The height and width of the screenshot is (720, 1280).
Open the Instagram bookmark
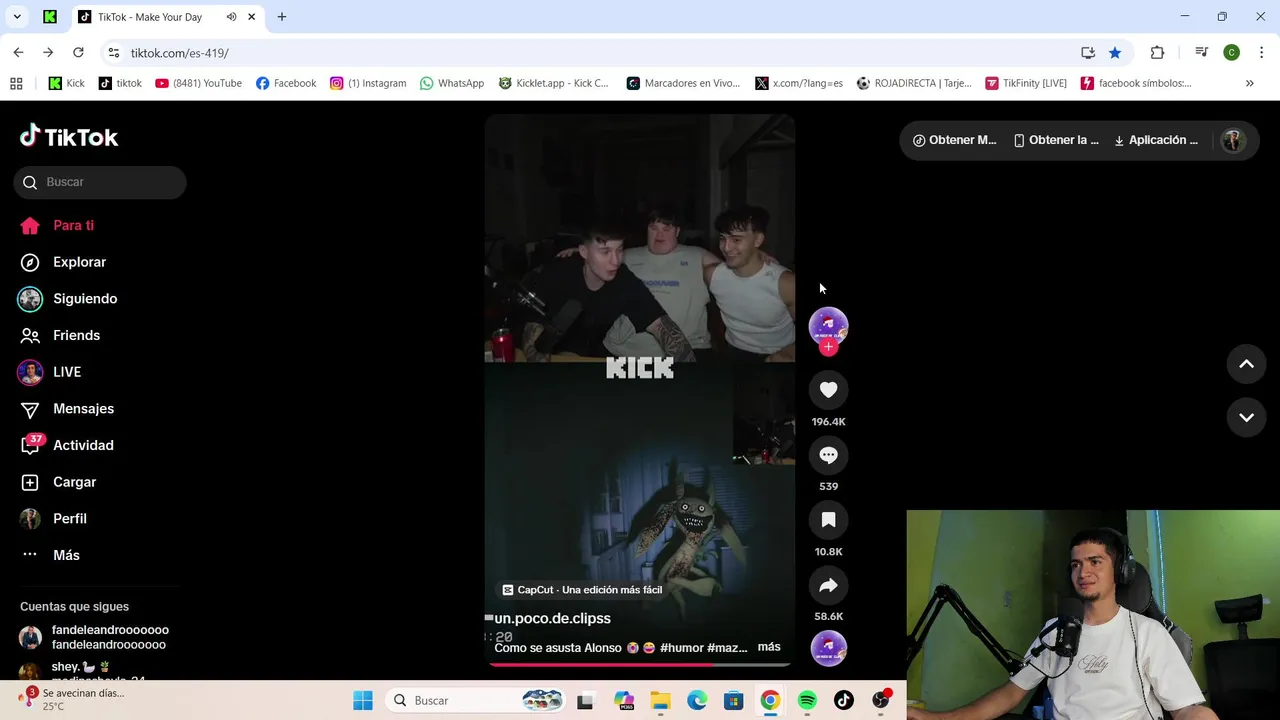coord(368,83)
